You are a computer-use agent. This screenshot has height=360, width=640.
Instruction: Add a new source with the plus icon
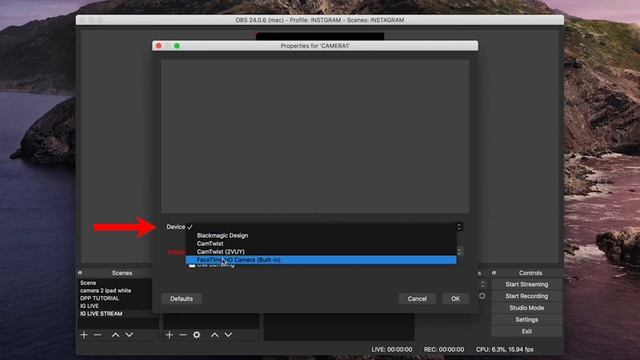[169, 335]
